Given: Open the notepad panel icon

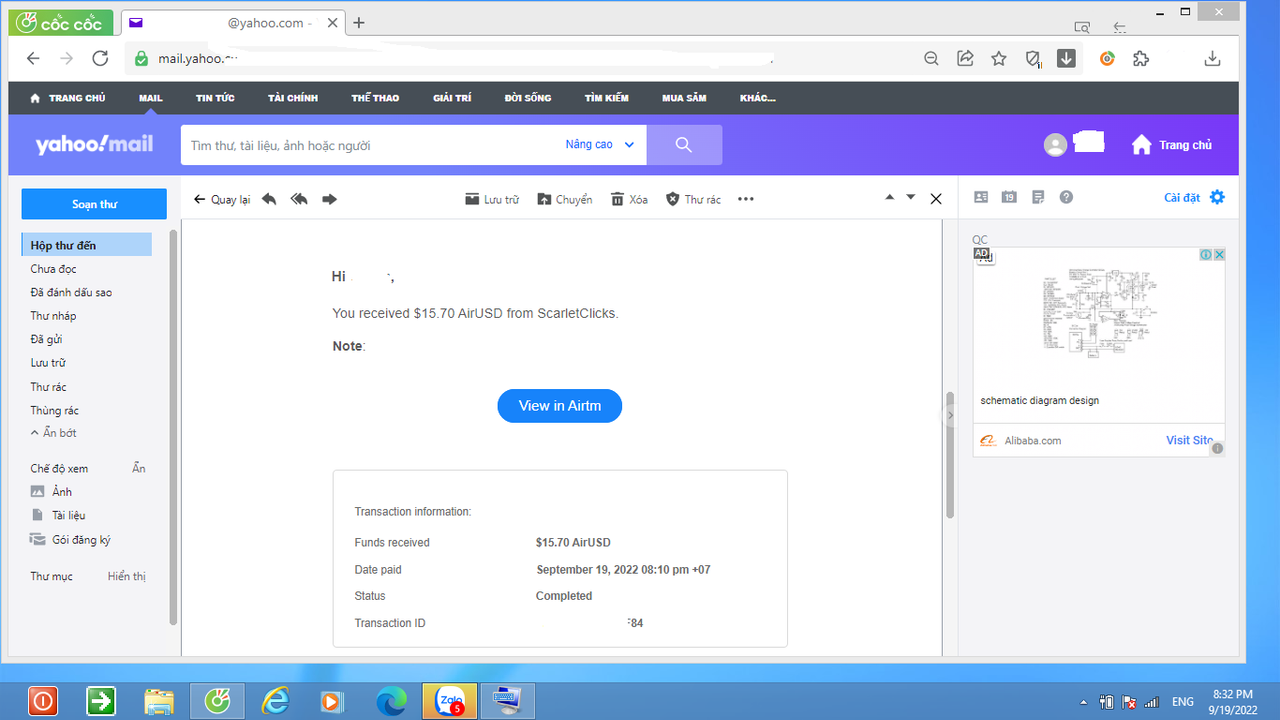Looking at the screenshot, I should click(1038, 197).
